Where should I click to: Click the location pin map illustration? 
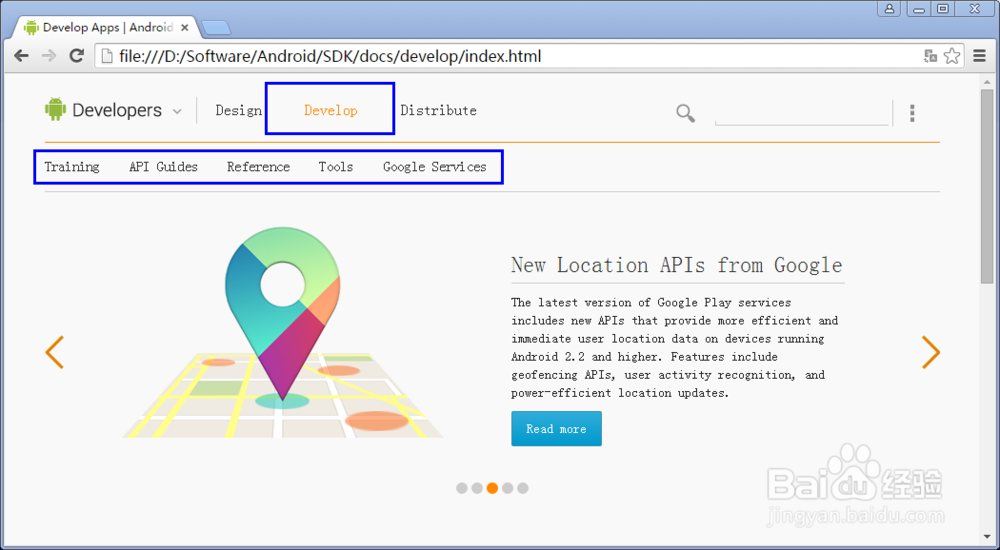click(x=283, y=332)
